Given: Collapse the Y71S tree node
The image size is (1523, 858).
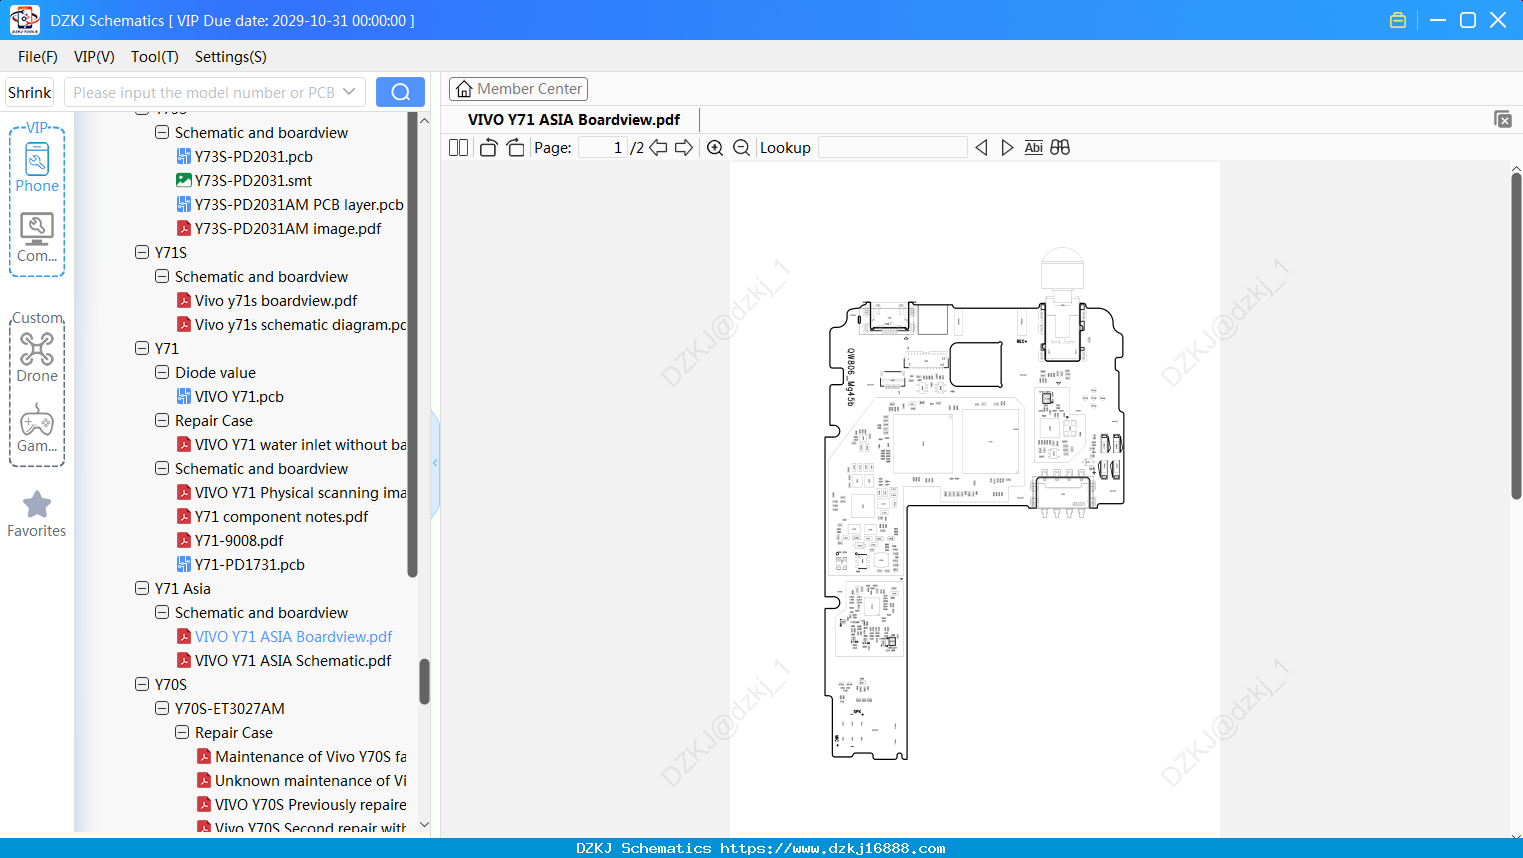Looking at the screenshot, I should [x=142, y=252].
